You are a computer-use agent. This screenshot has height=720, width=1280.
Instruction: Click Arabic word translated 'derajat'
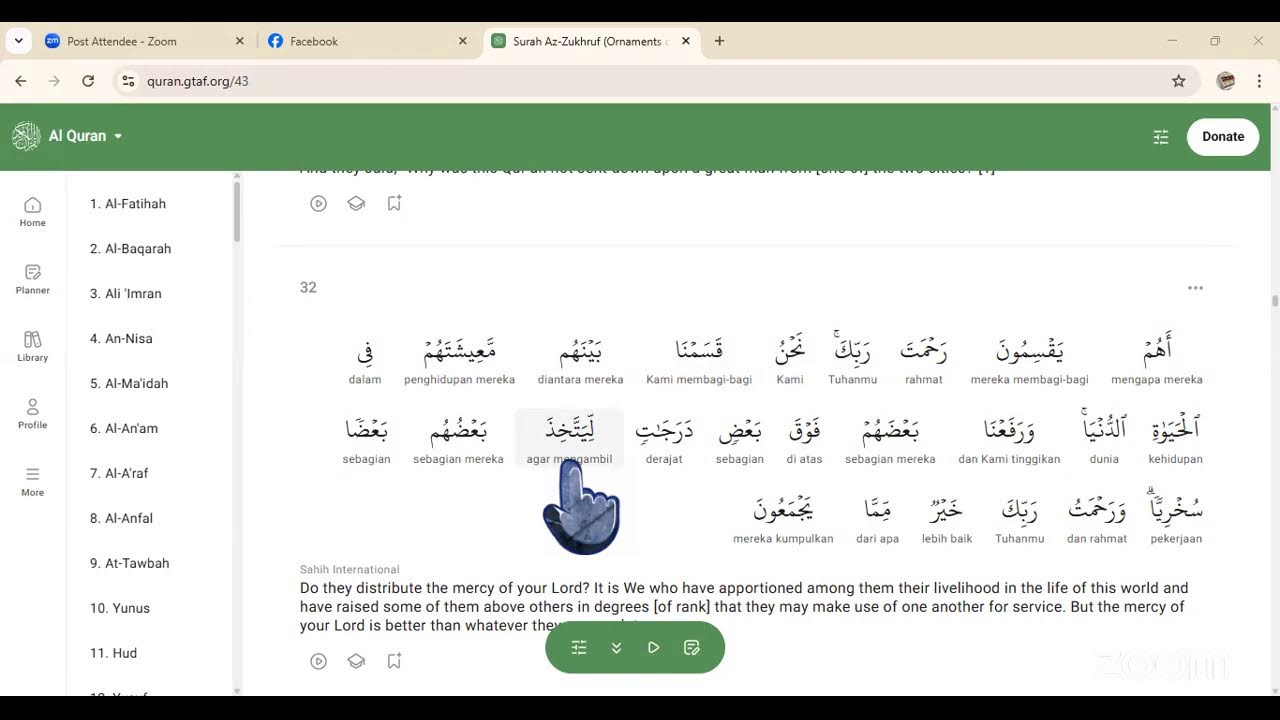tap(664, 431)
